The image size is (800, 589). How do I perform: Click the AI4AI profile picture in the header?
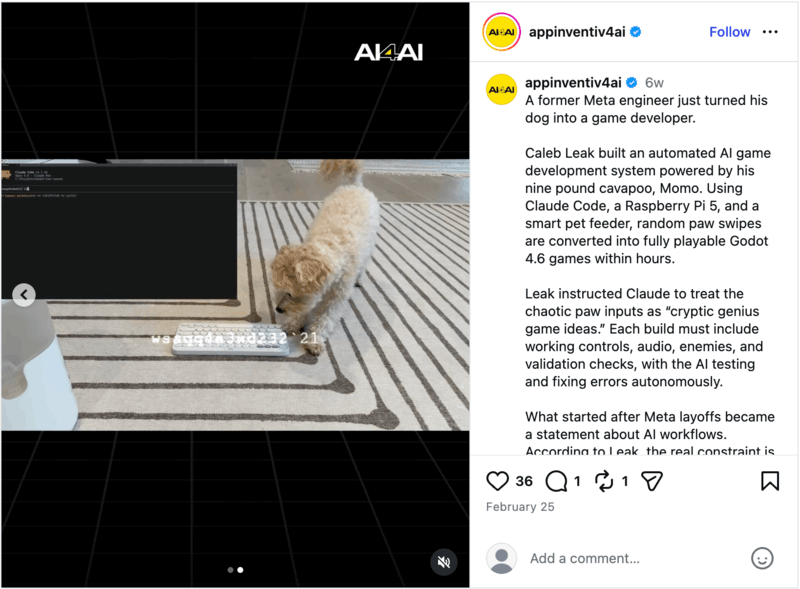(502, 32)
